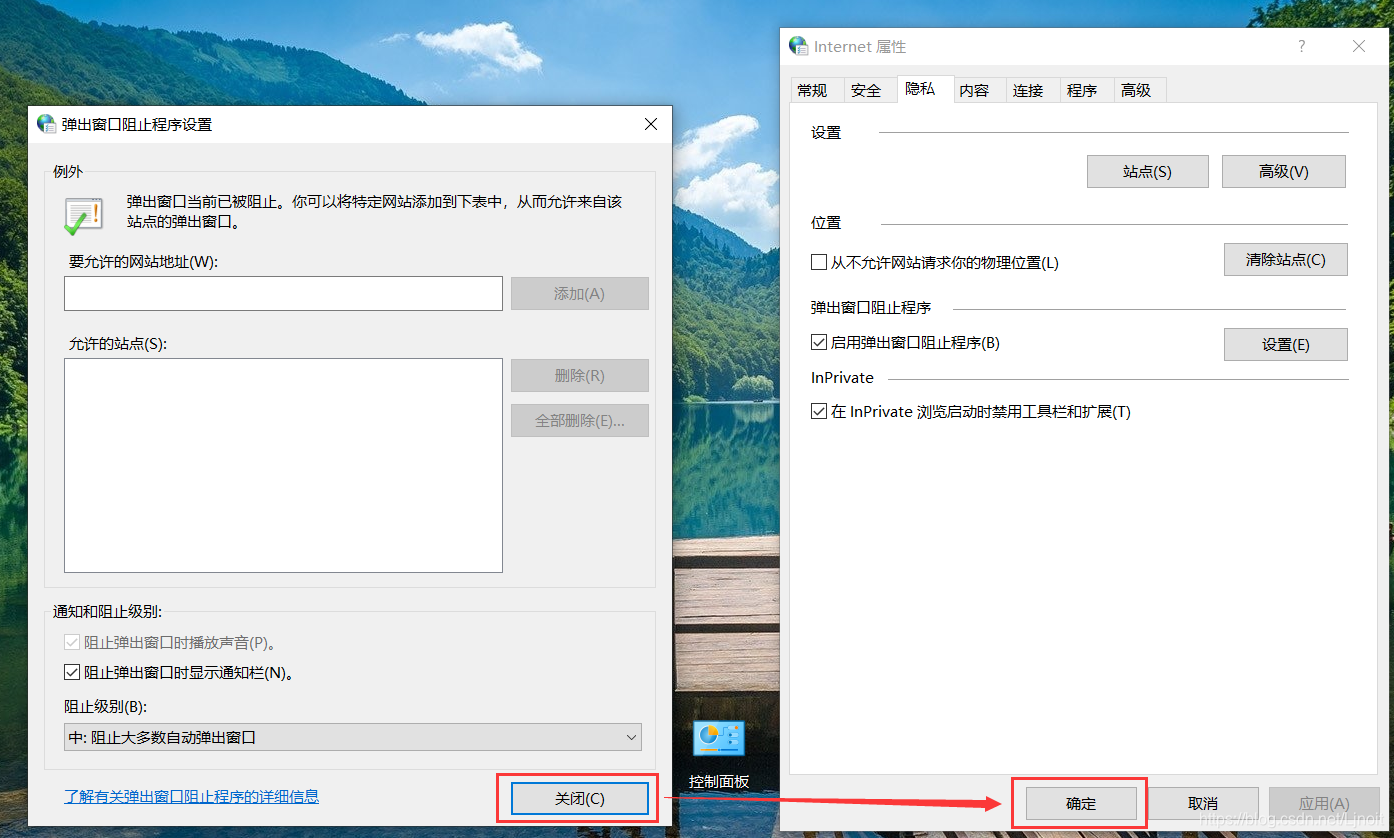Open pop-up blocker 设置(E) button
1394x838 pixels.
[x=1286, y=344]
